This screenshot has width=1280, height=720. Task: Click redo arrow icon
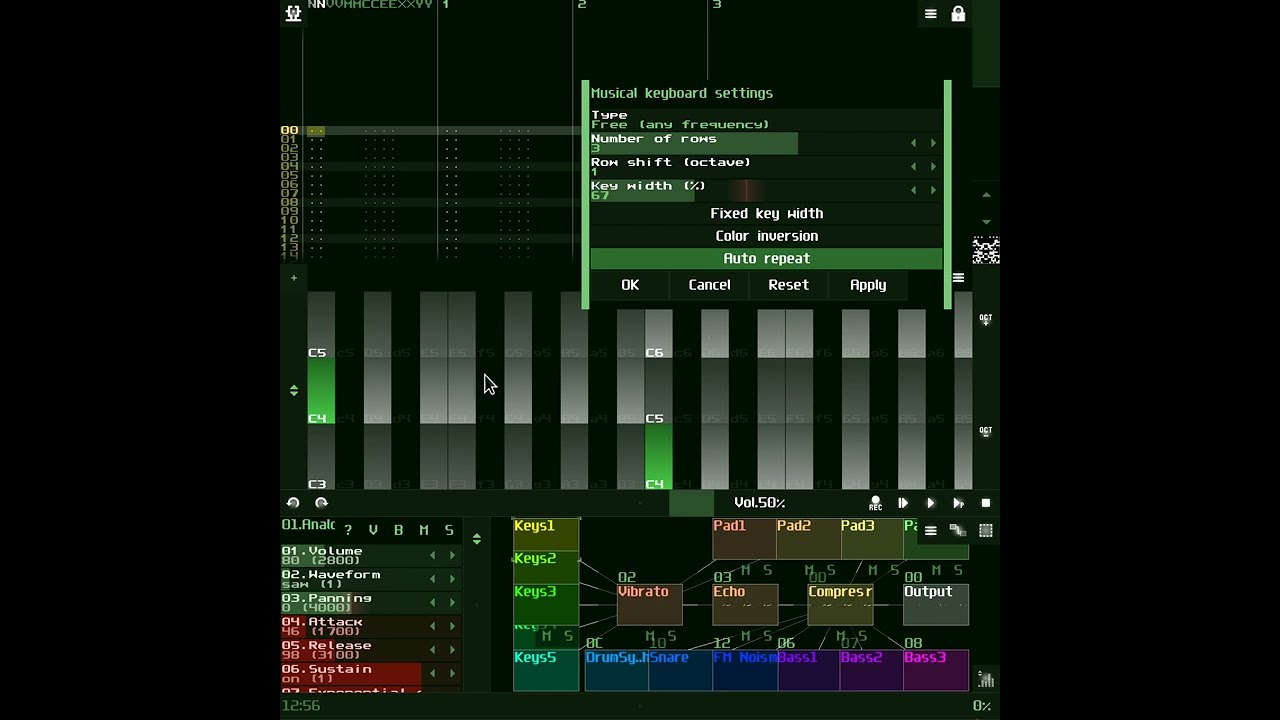(x=321, y=503)
